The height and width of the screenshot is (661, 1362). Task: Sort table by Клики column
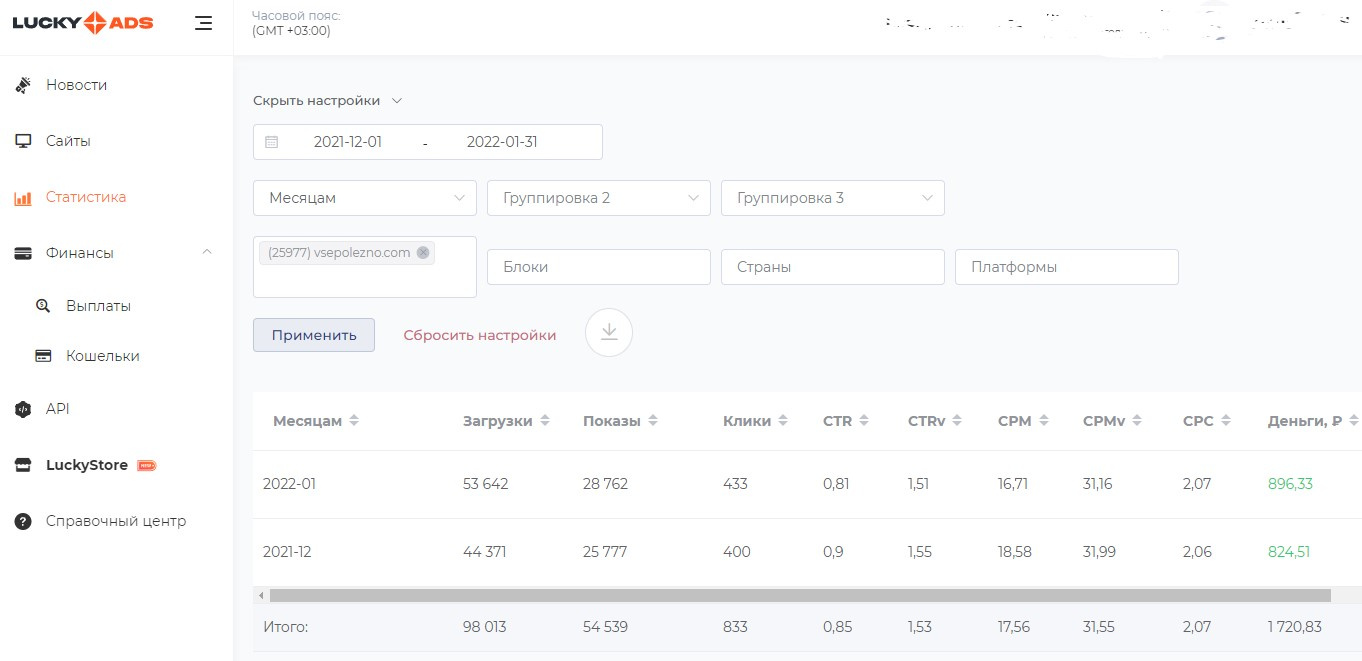click(x=783, y=421)
